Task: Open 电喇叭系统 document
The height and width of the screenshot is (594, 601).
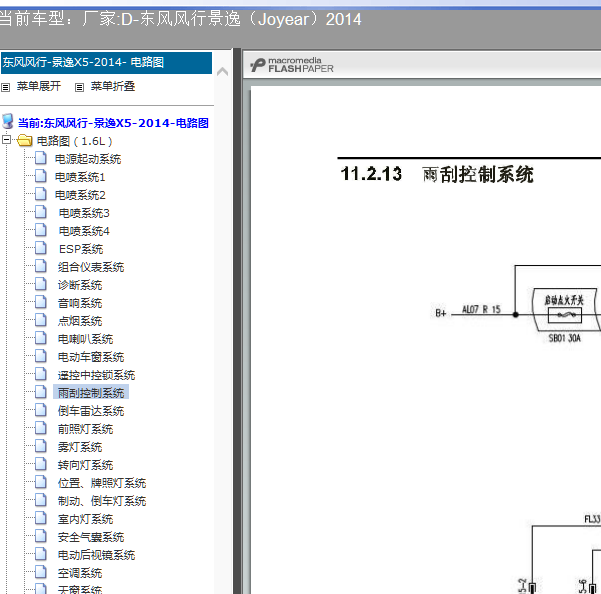Action: click(85, 339)
